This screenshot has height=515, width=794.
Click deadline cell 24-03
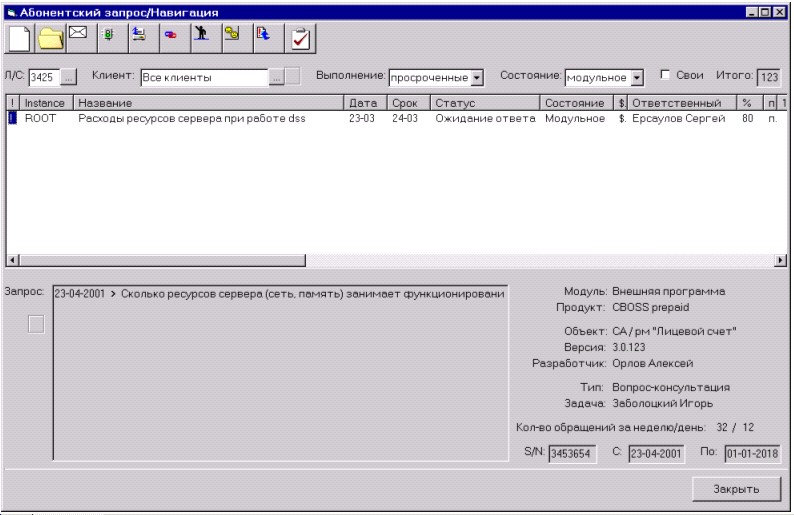405,118
